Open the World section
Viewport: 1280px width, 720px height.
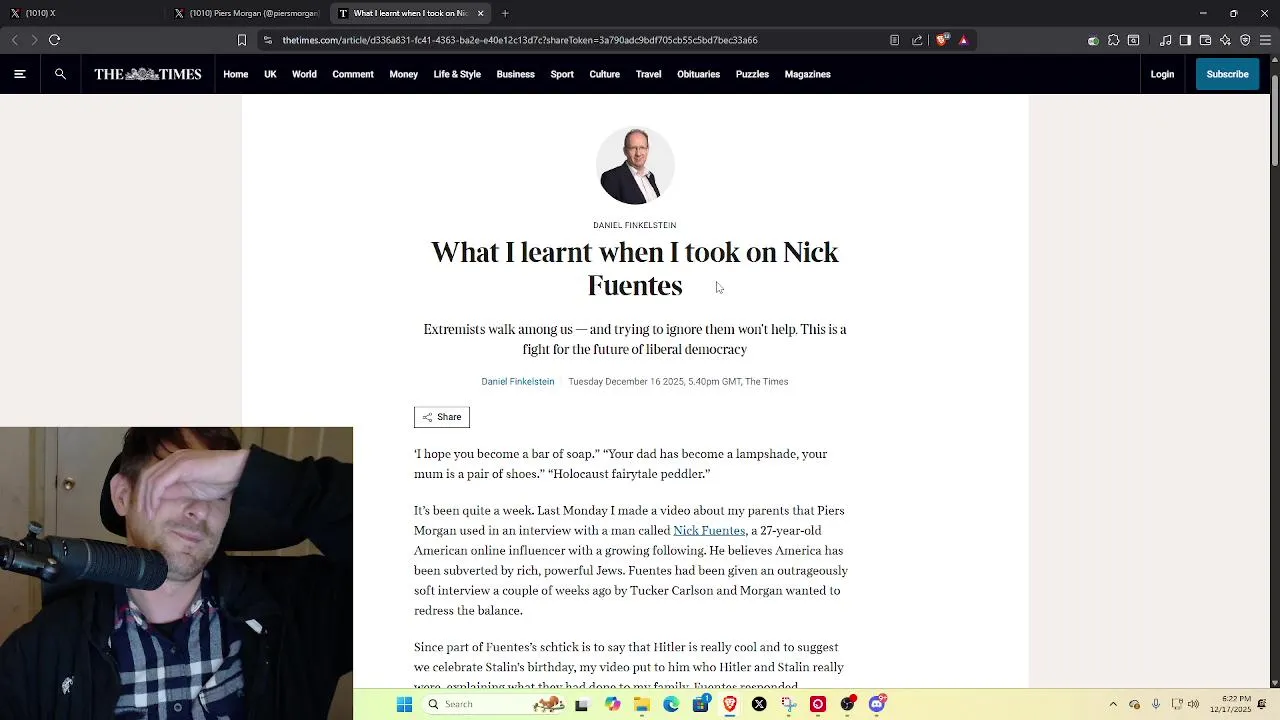(304, 74)
